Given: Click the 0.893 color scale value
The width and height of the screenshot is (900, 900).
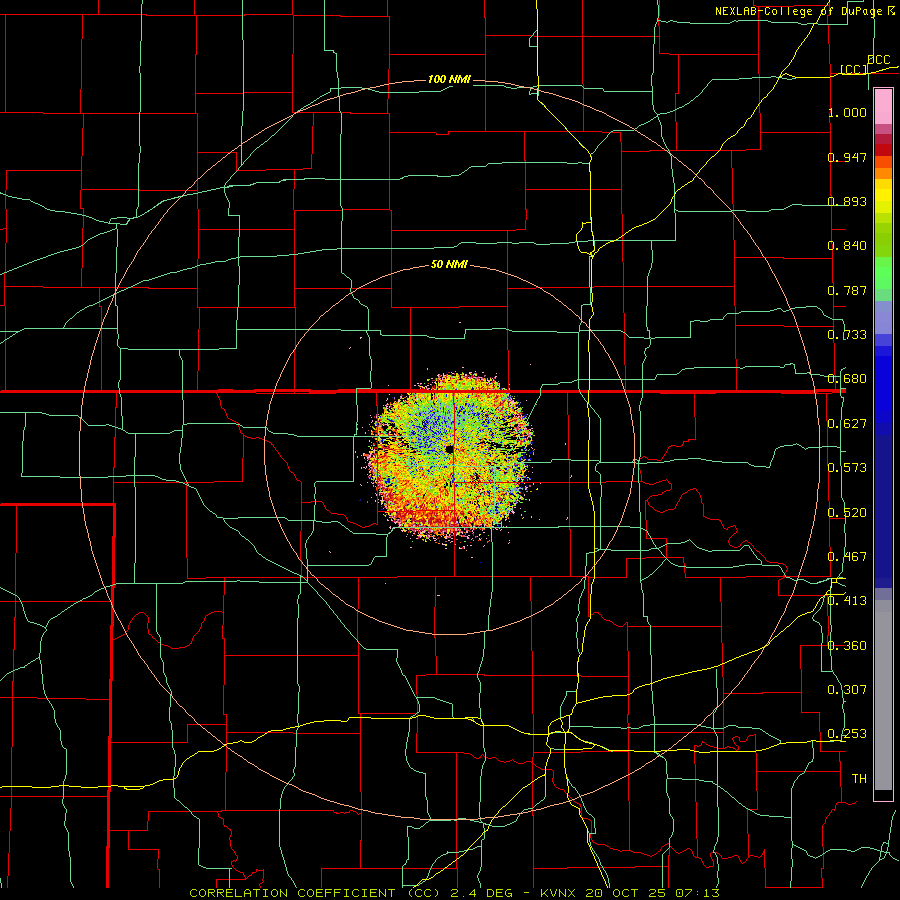Looking at the screenshot, I should coord(847,201).
